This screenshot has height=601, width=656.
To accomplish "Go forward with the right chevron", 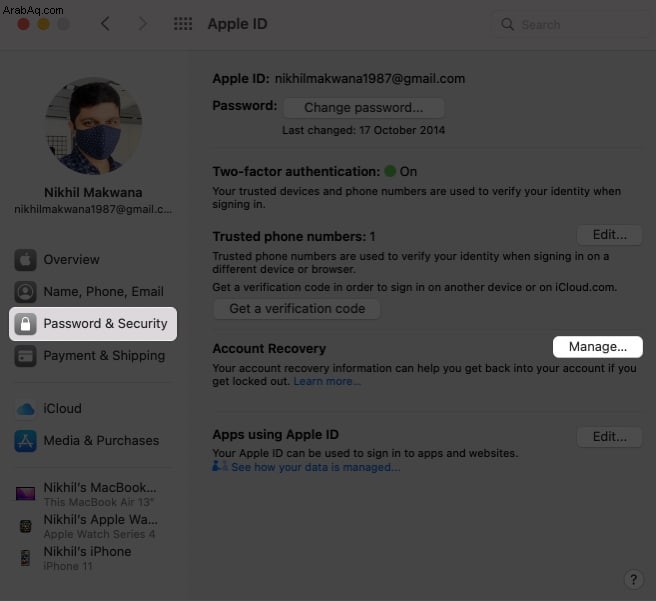I will [x=143, y=24].
